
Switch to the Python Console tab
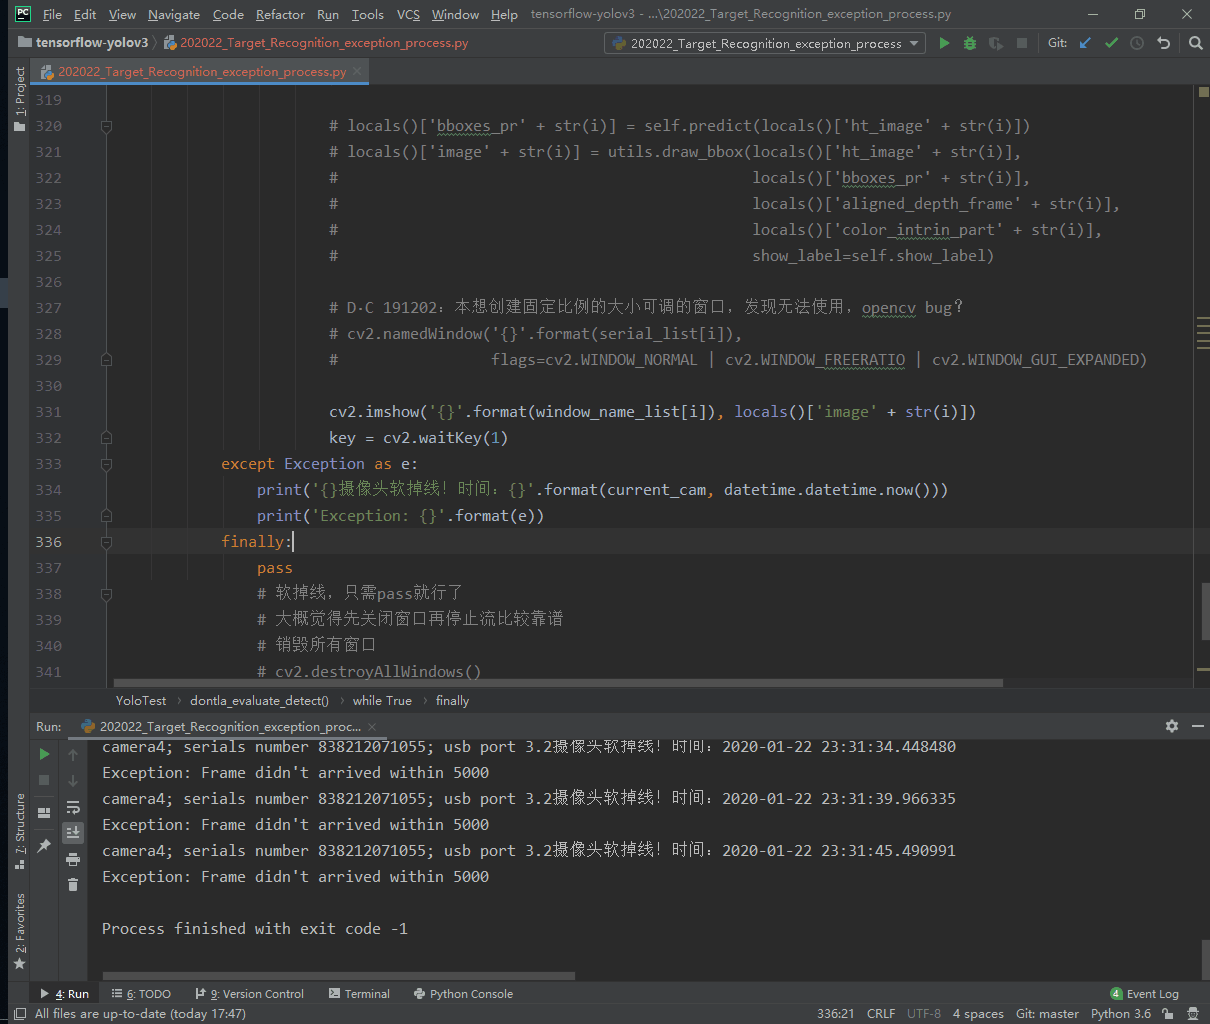463,993
